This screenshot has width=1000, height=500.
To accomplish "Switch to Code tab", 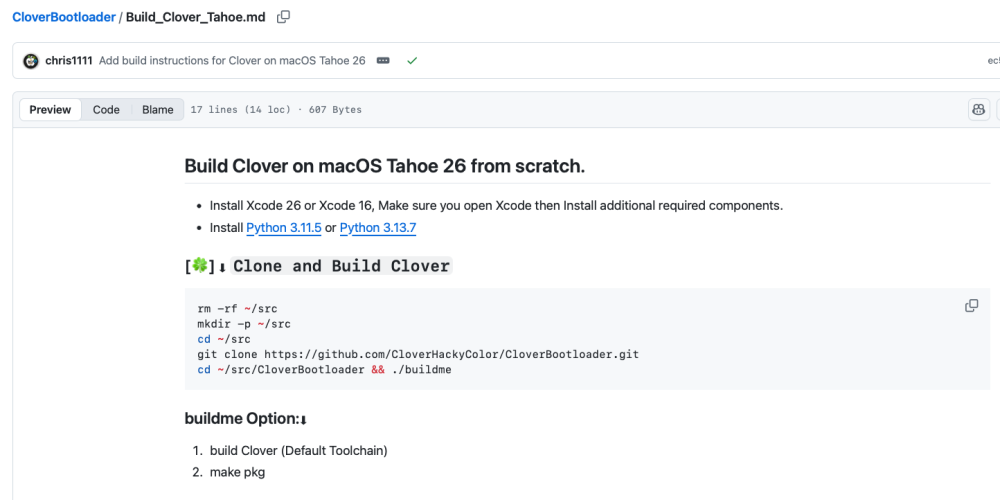I will 106,110.
